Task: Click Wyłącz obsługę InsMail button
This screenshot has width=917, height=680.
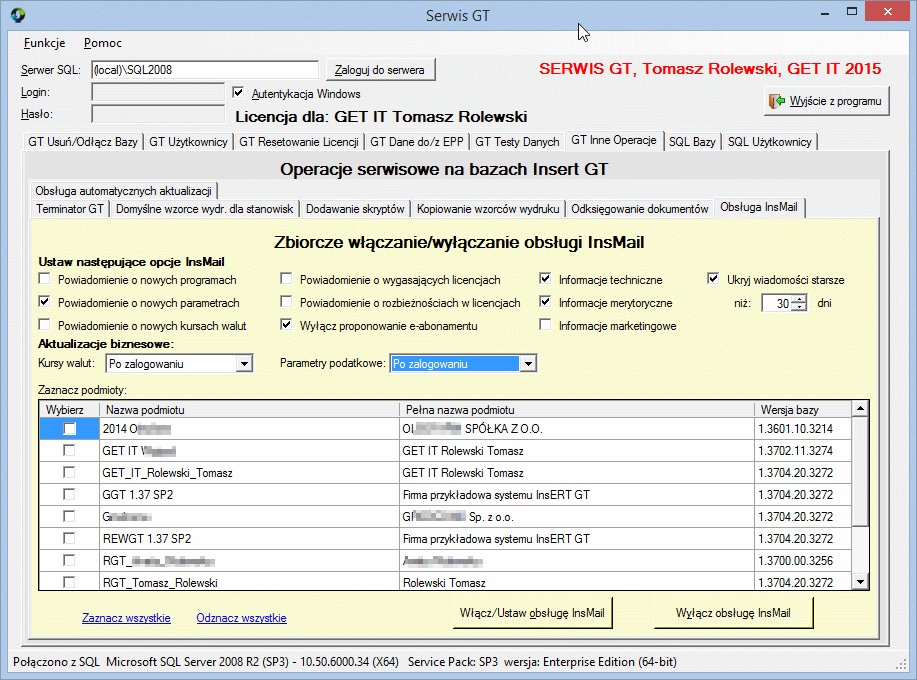Action: pos(733,613)
